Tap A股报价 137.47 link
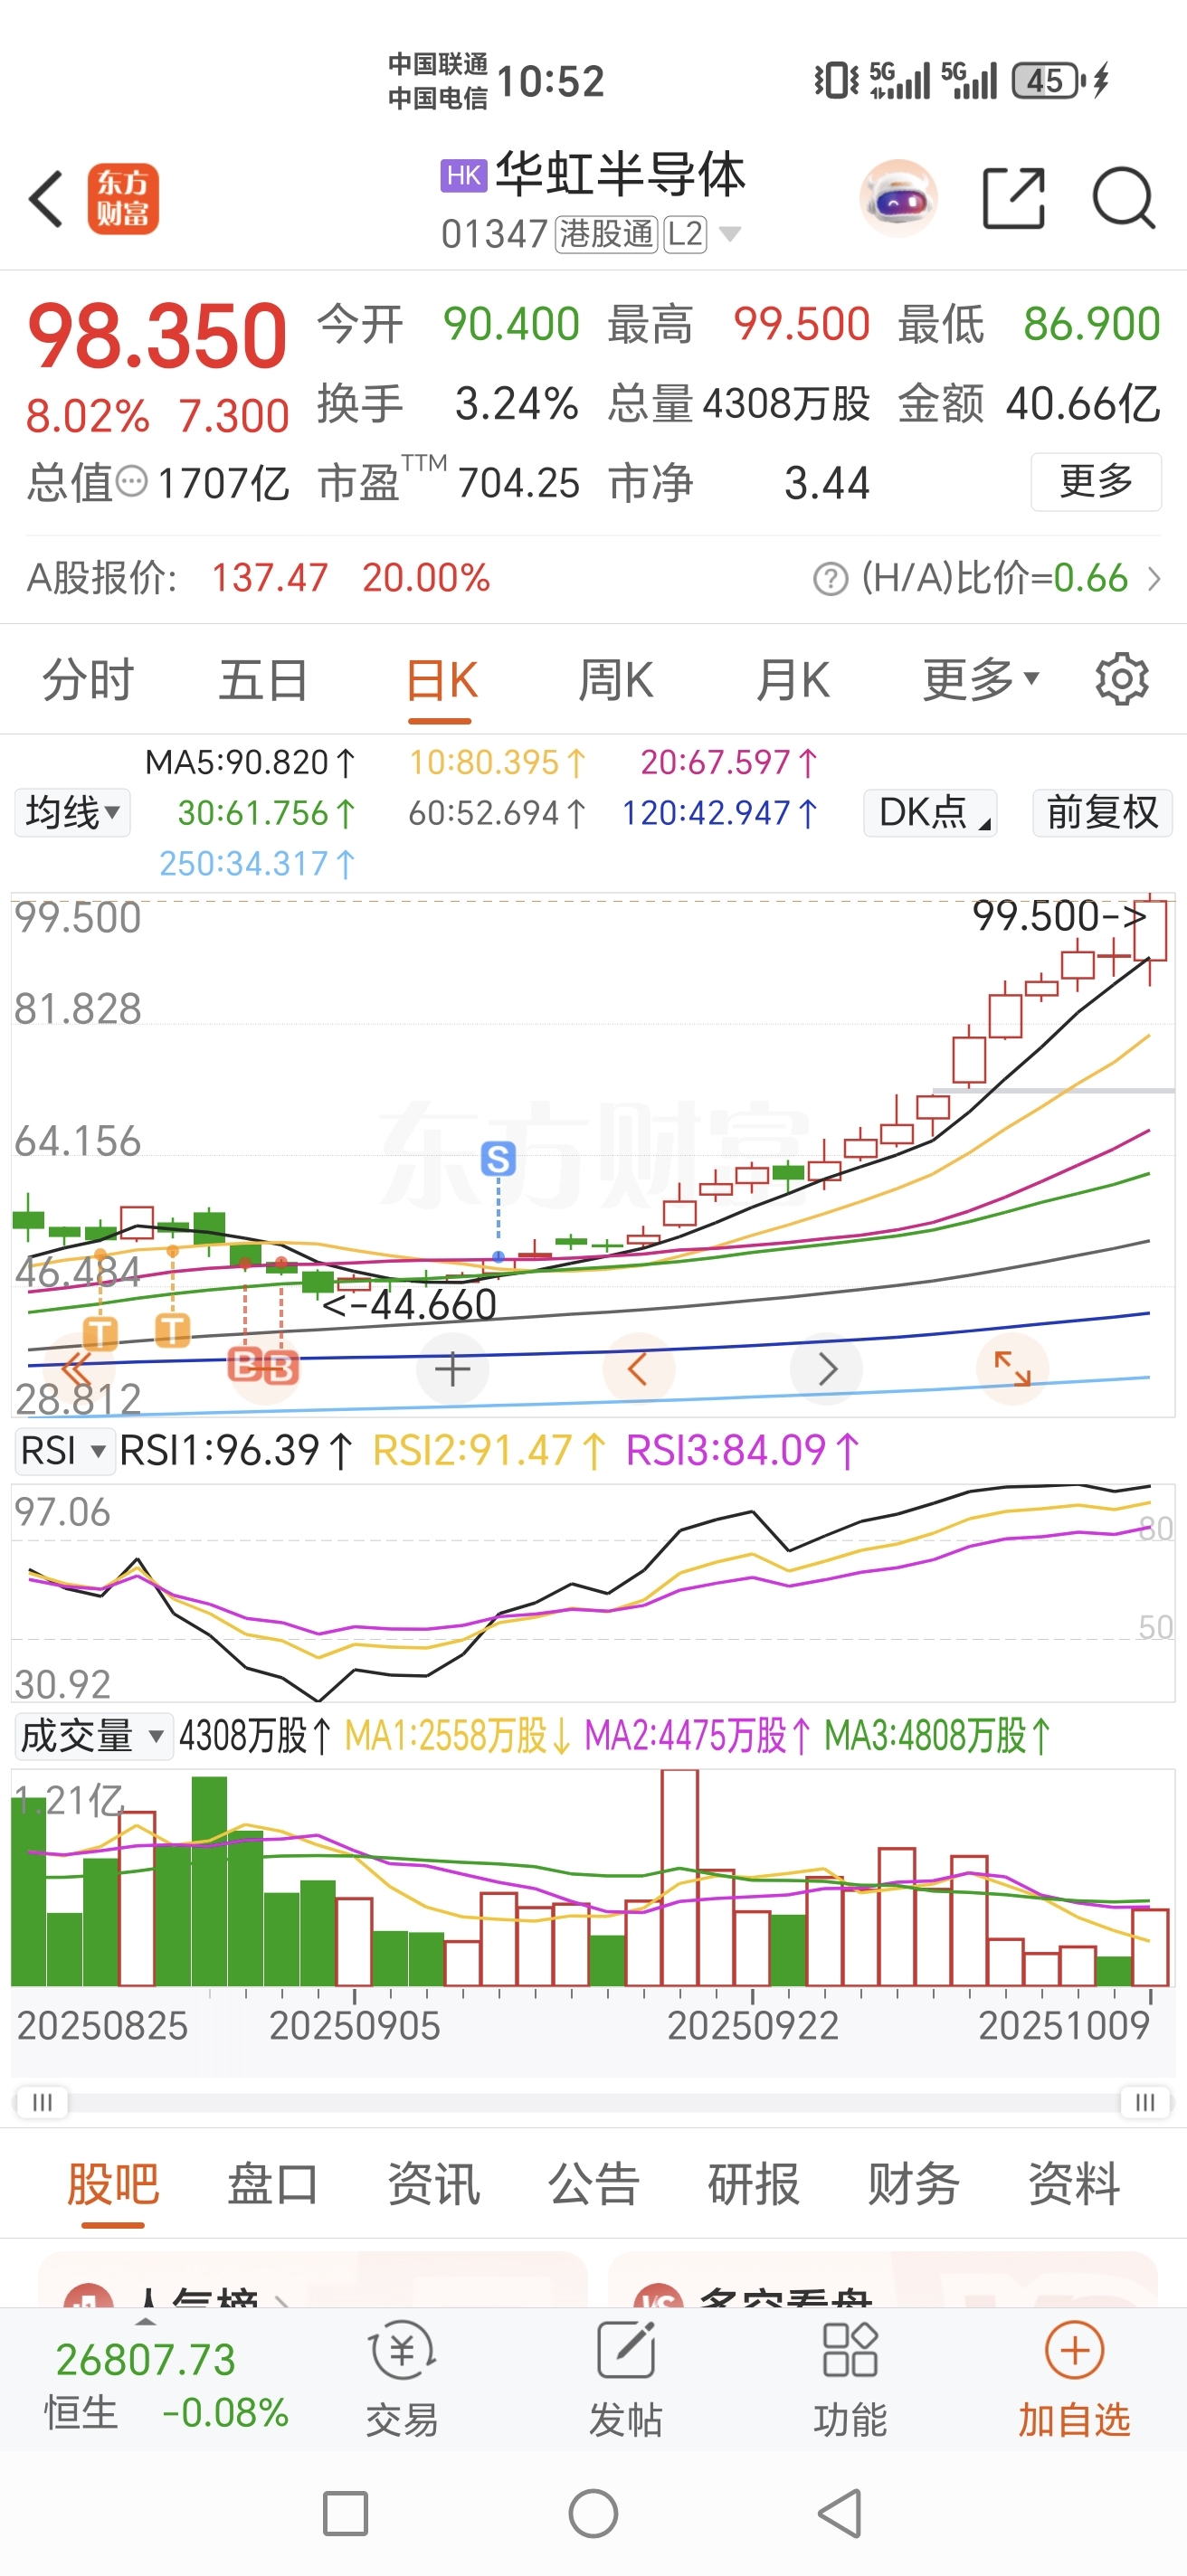 (258, 578)
